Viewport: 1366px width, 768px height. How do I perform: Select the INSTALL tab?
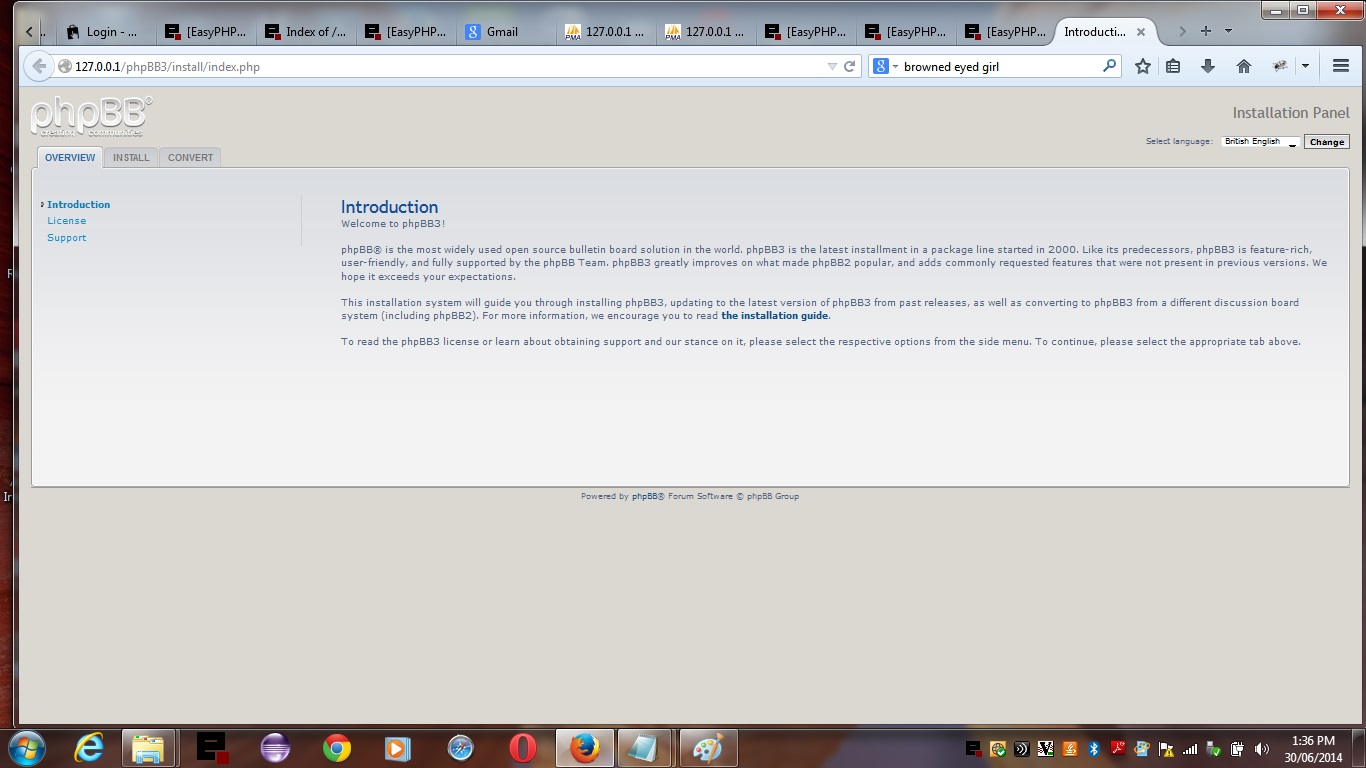point(131,158)
